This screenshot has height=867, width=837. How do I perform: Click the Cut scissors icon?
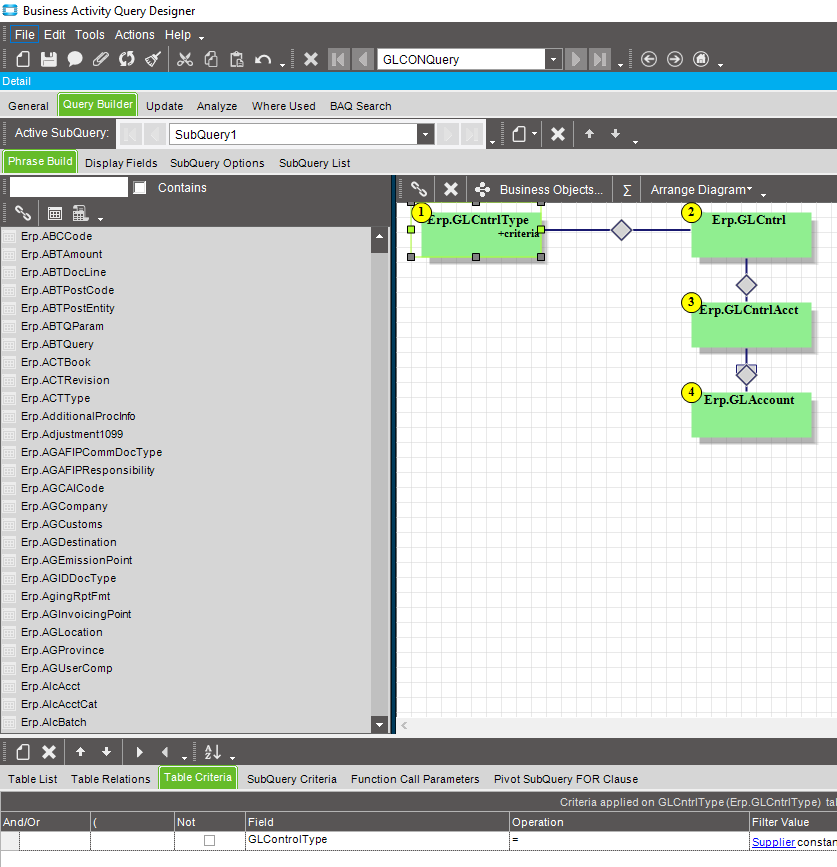185,59
